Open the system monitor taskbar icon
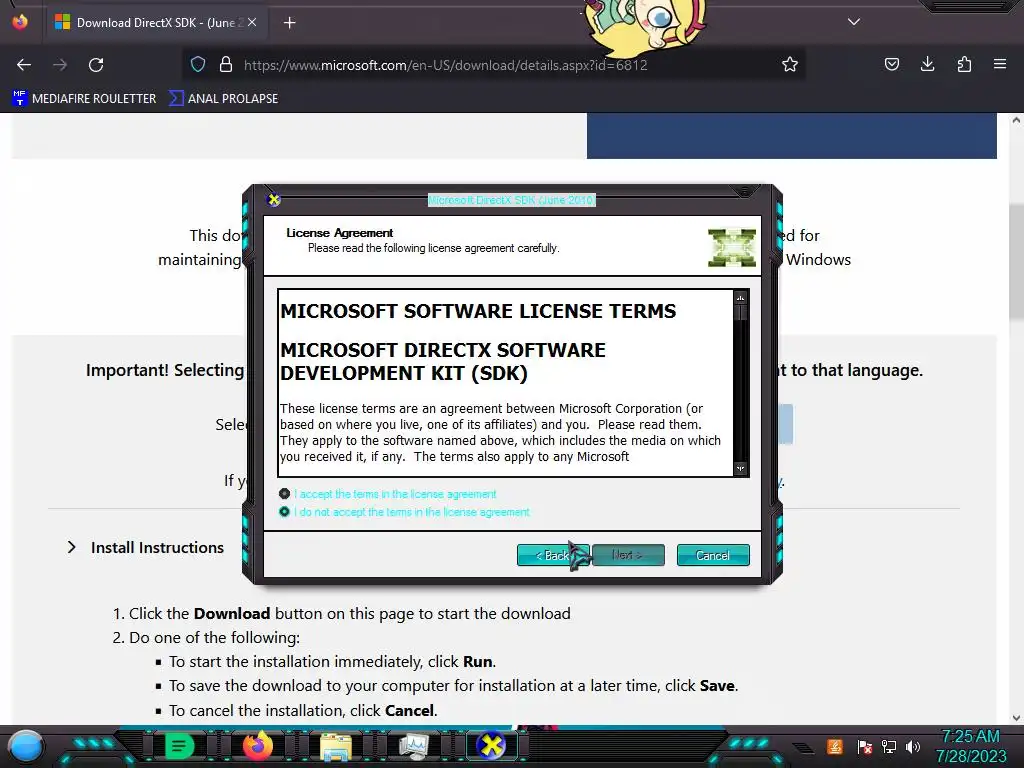Viewport: 1024px width, 768px height. (413, 746)
